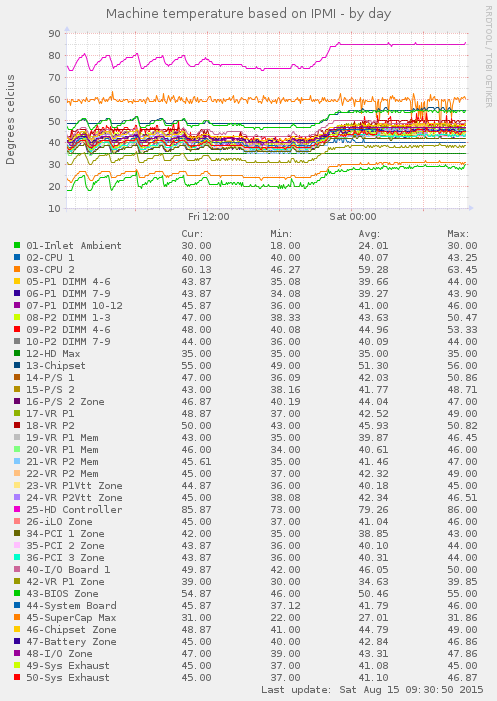Click the red 09-P2 DIMM 4-6 swatch
Image resolution: width=497 pixels, height=701 pixels.
coord(17,329)
